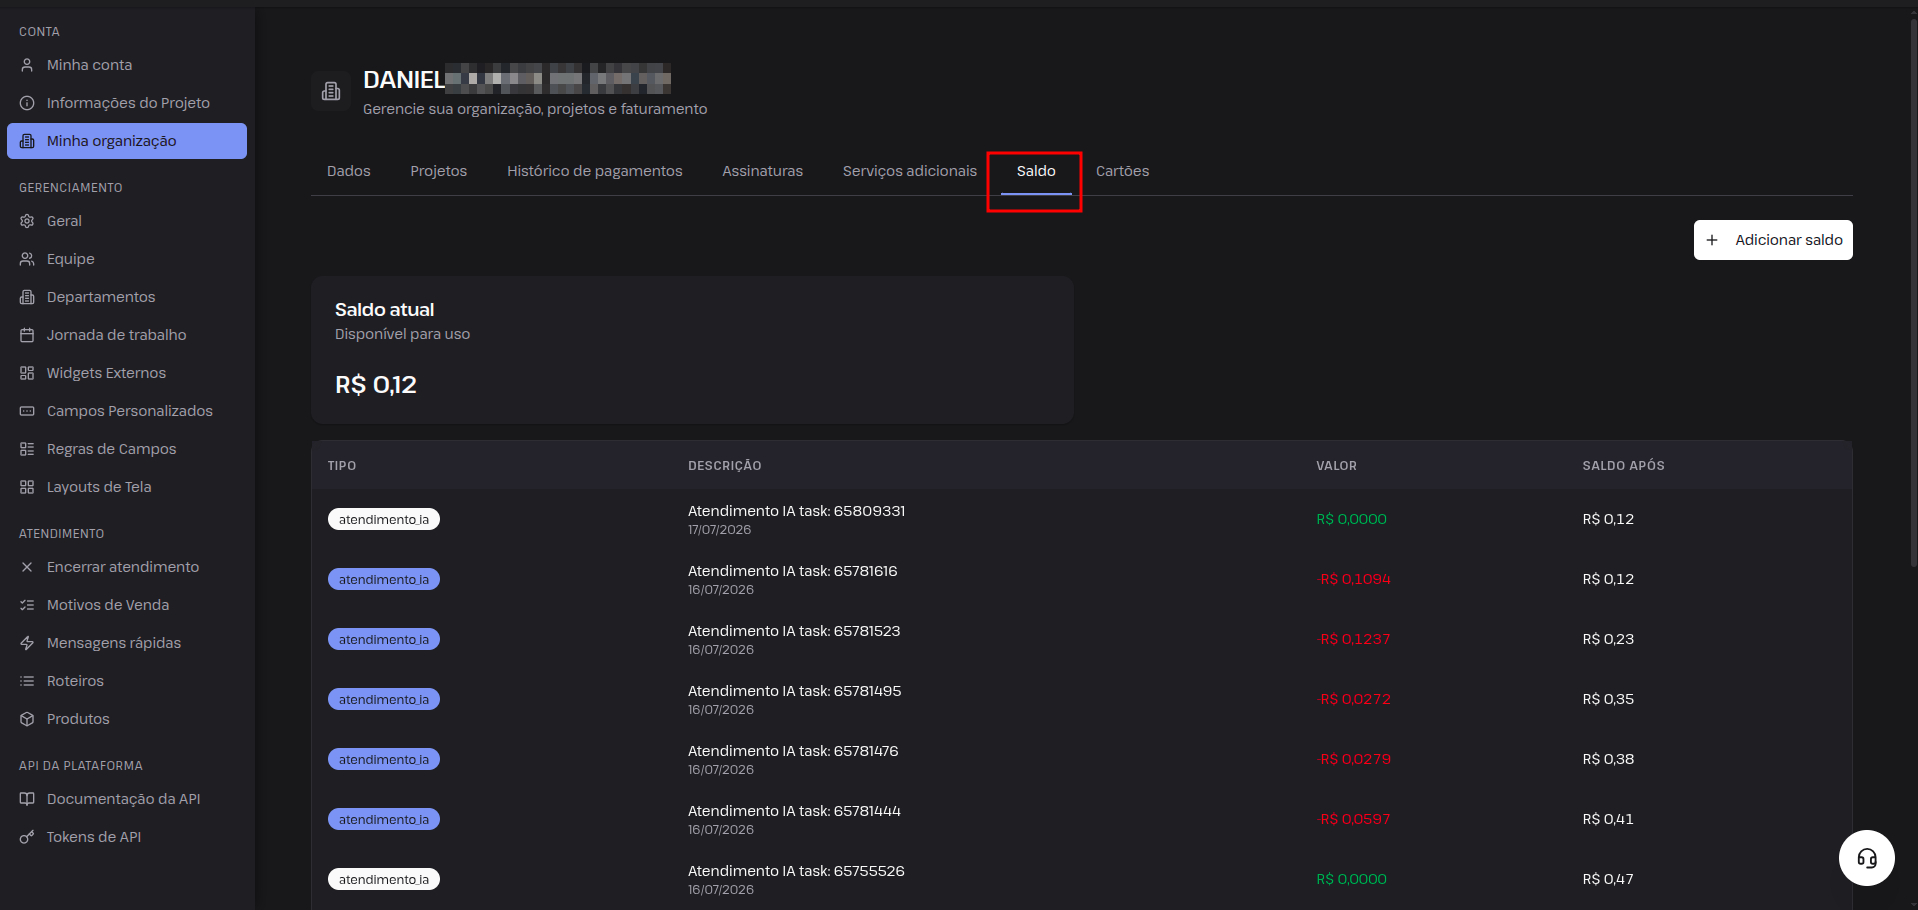The image size is (1918, 910).
Task: Click description 'Atendimento IA task: 65781616'
Action: pos(793,571)
